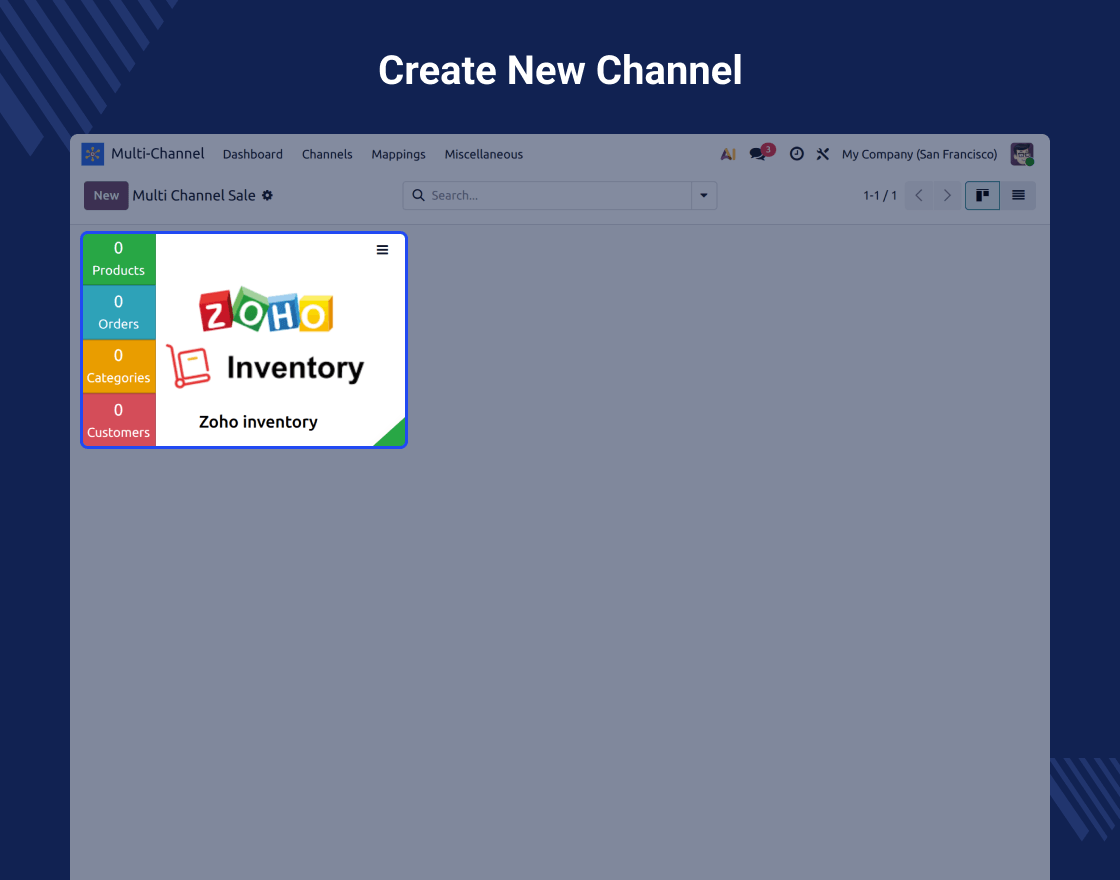Go to next page of records
1120x880 pixels.
[947, 196]
